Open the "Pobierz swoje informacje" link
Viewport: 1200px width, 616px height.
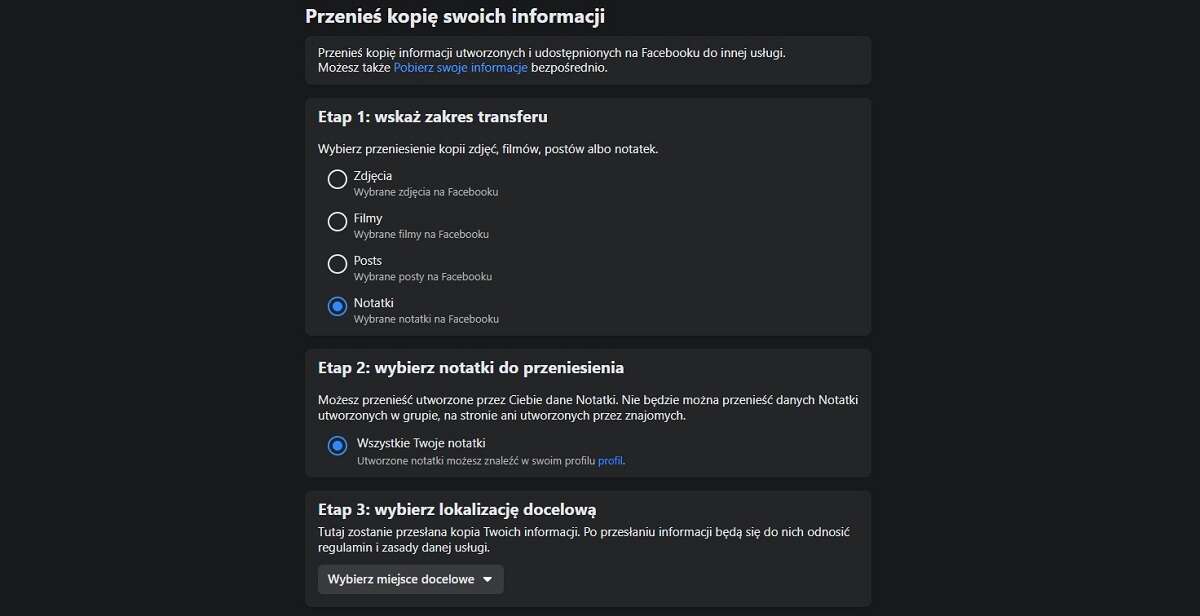tap(459, 67)
